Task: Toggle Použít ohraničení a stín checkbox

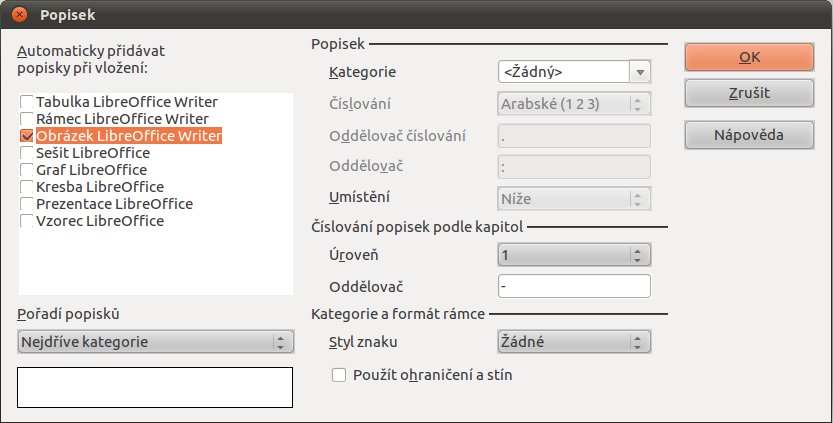Action: (339, 375)
